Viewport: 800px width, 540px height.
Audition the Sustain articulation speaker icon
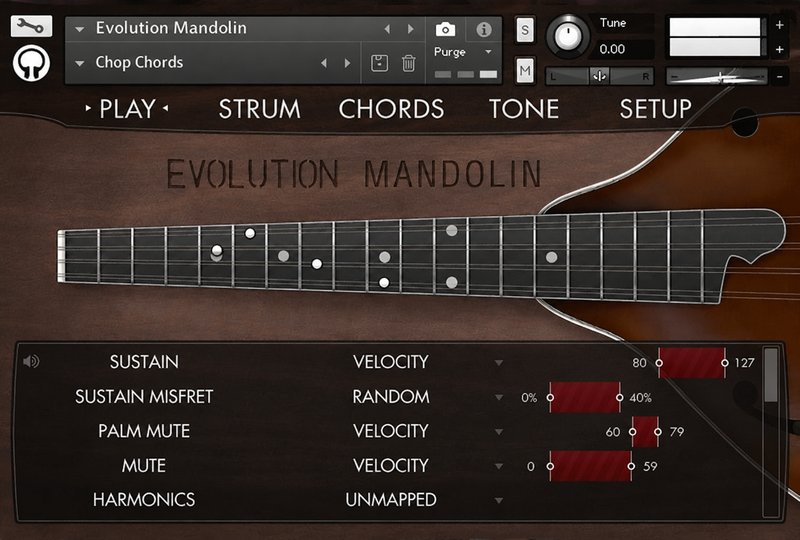click(31, 361)
